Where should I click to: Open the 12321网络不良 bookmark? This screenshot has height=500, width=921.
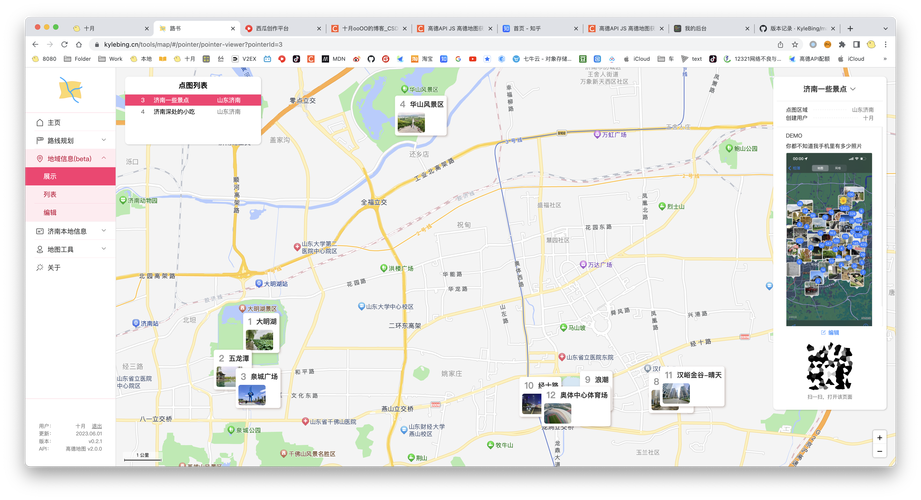tap(753, 59)
